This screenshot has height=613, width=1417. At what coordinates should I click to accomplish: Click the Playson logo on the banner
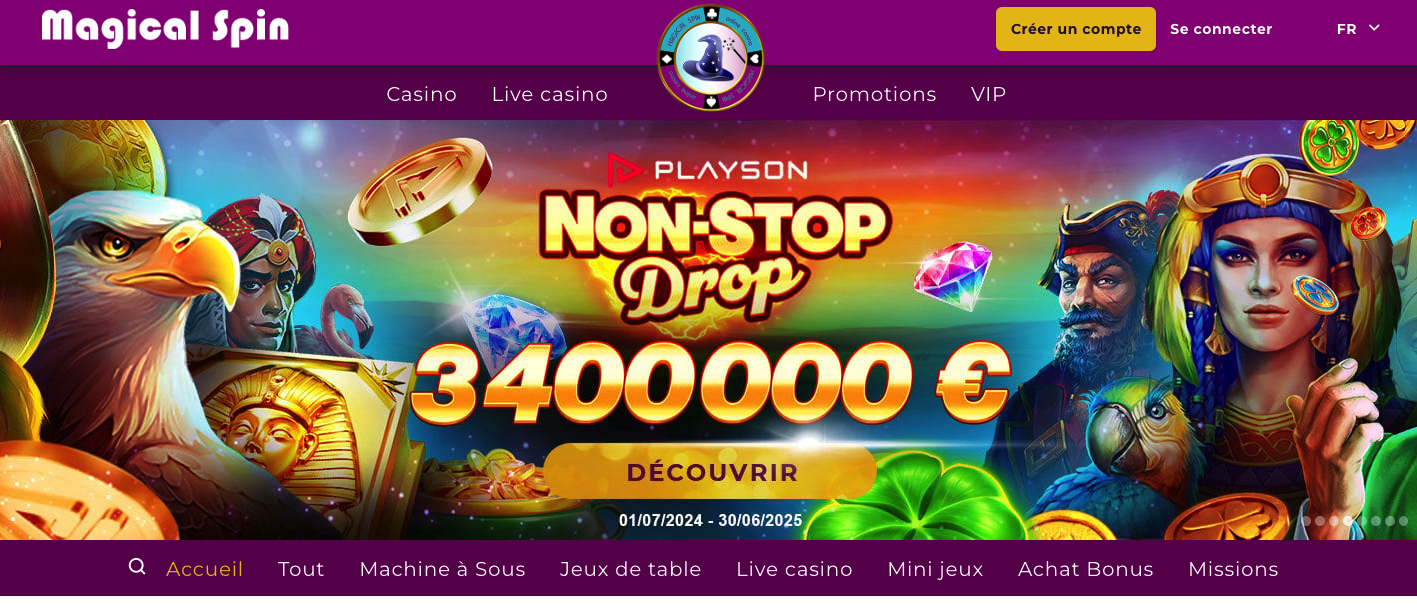707,170
